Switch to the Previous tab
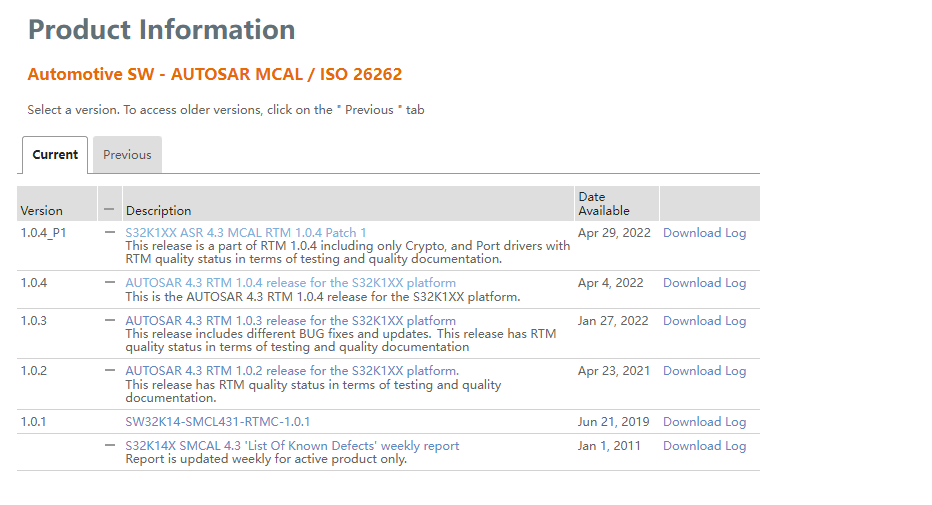932x505 pixels. coord(127,154)
